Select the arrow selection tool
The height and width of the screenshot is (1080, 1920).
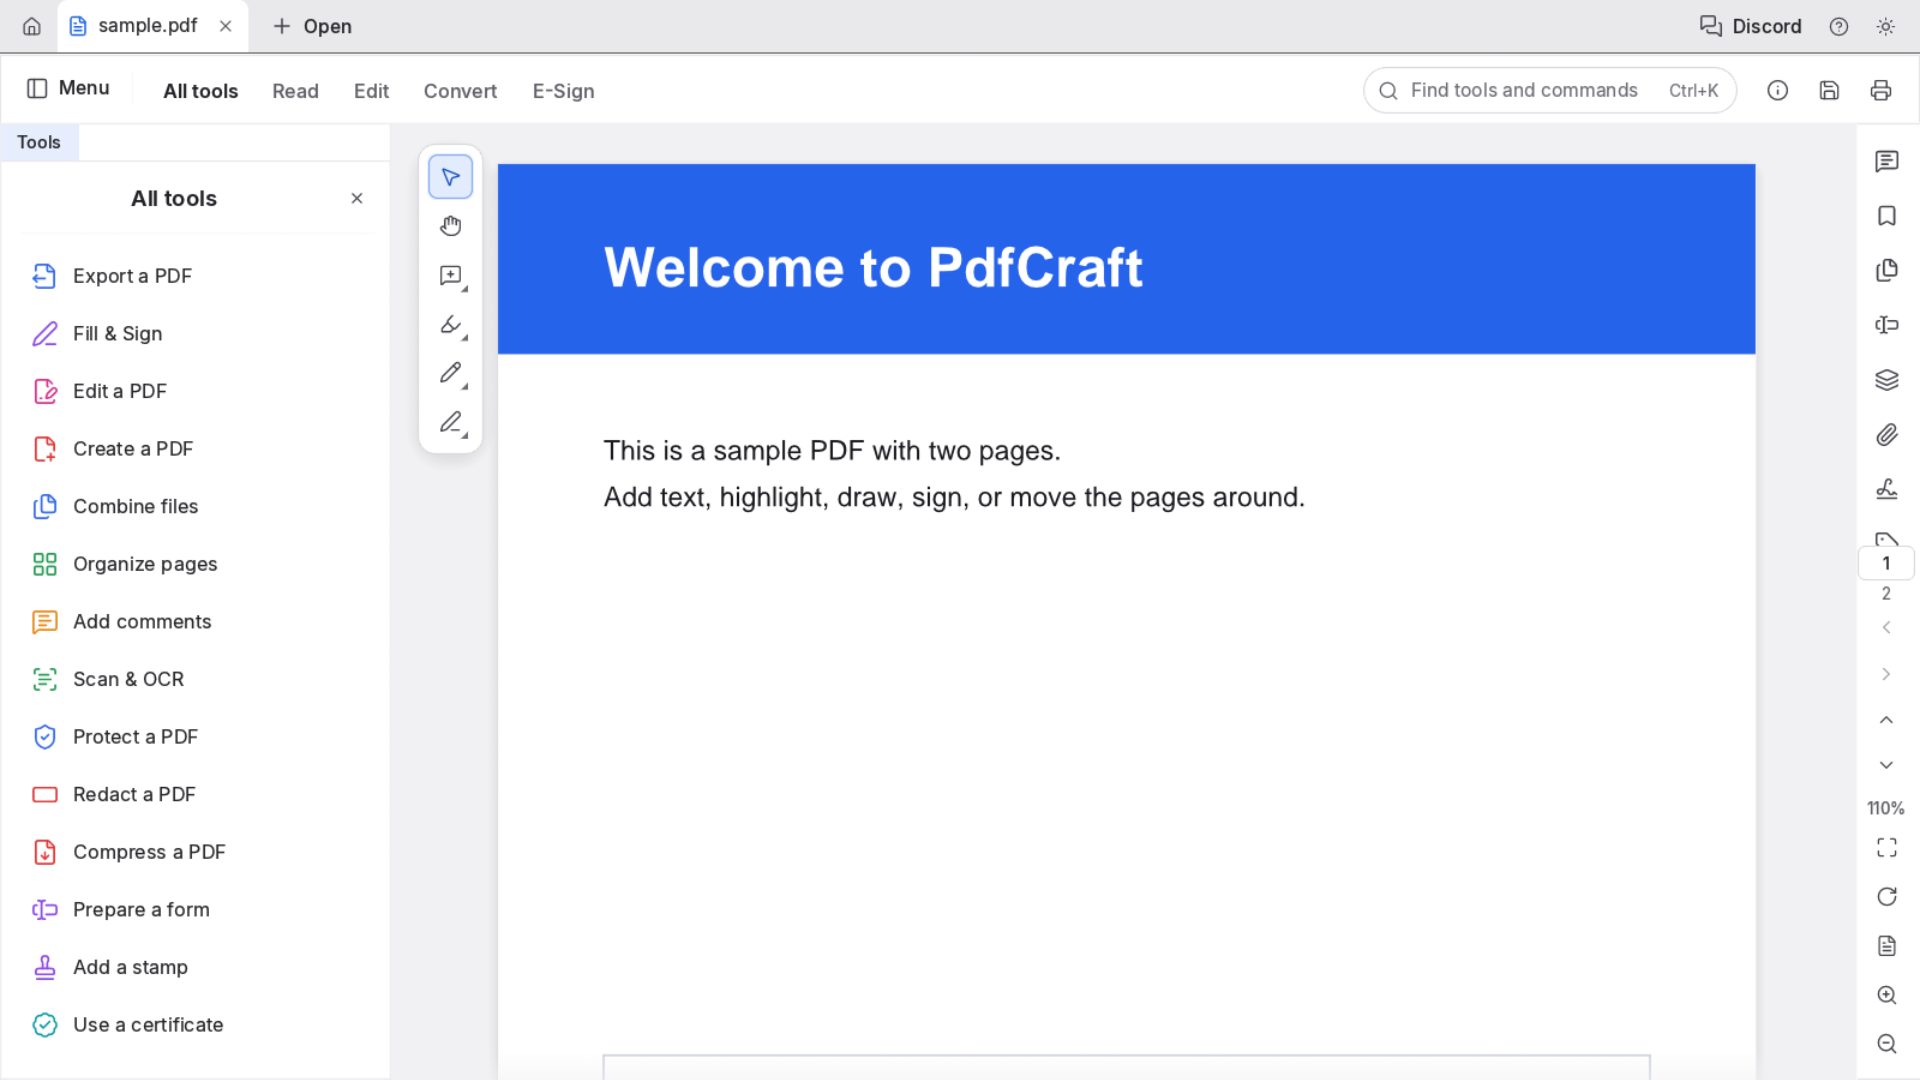click(450, 177)
